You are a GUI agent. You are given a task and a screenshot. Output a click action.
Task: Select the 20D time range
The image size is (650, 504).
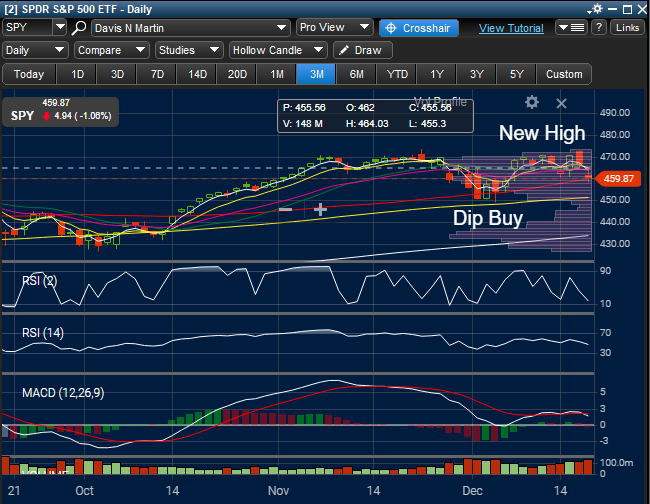click(x=237, y=74)
